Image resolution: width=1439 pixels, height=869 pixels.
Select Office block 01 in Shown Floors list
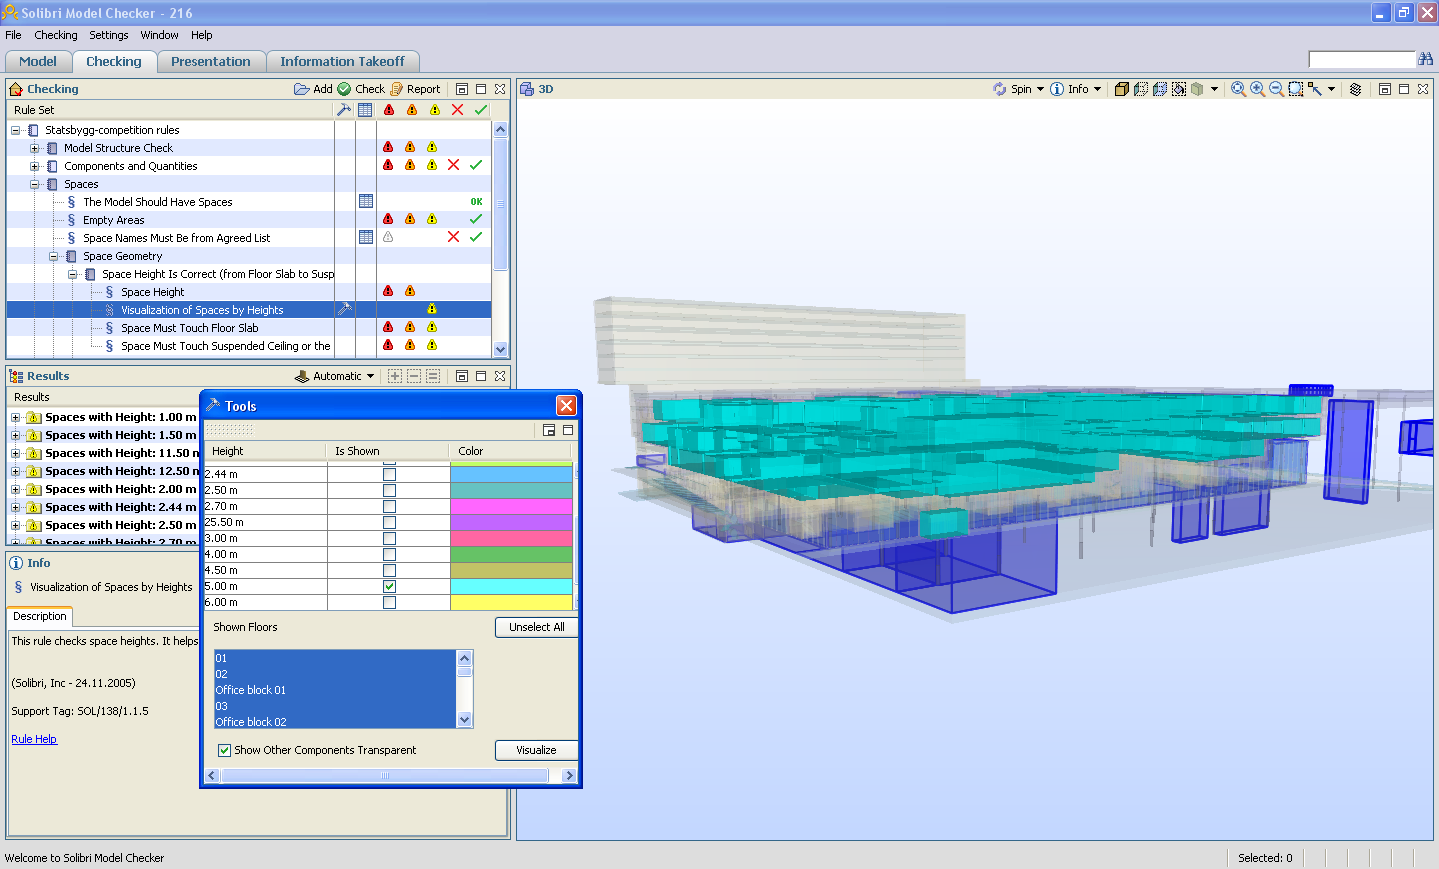point(335,690)
